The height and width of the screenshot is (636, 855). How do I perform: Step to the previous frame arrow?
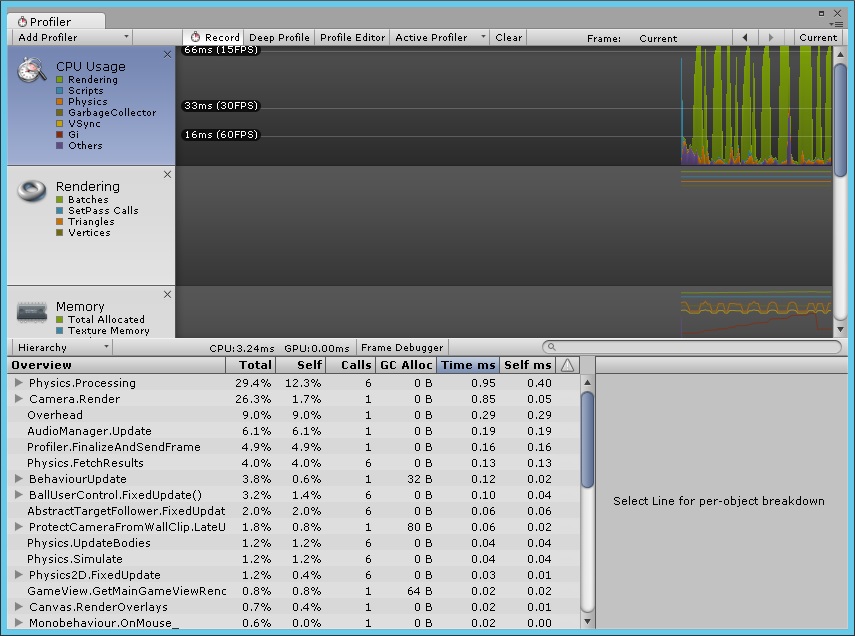pos(745,38)
